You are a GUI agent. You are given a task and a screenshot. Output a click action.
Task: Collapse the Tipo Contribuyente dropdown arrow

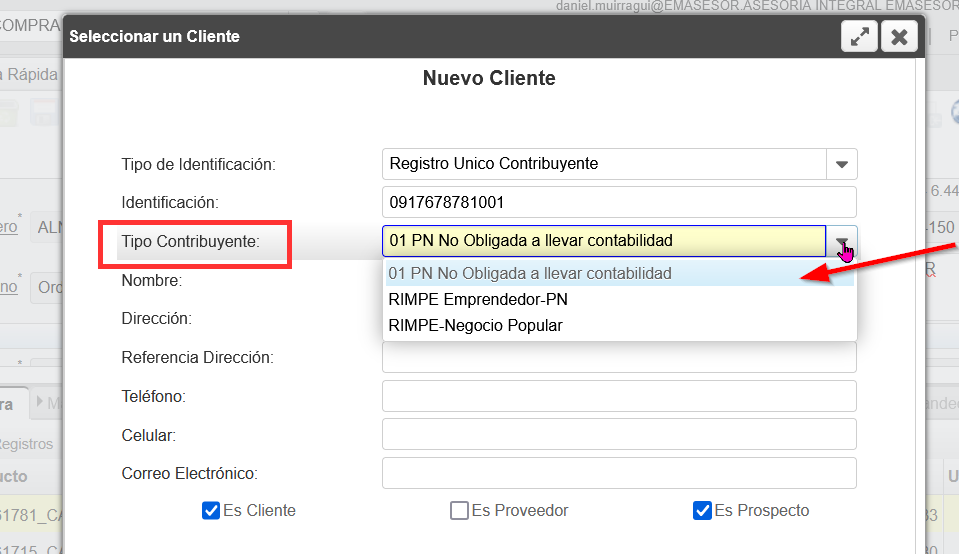[x=841, y=241]
